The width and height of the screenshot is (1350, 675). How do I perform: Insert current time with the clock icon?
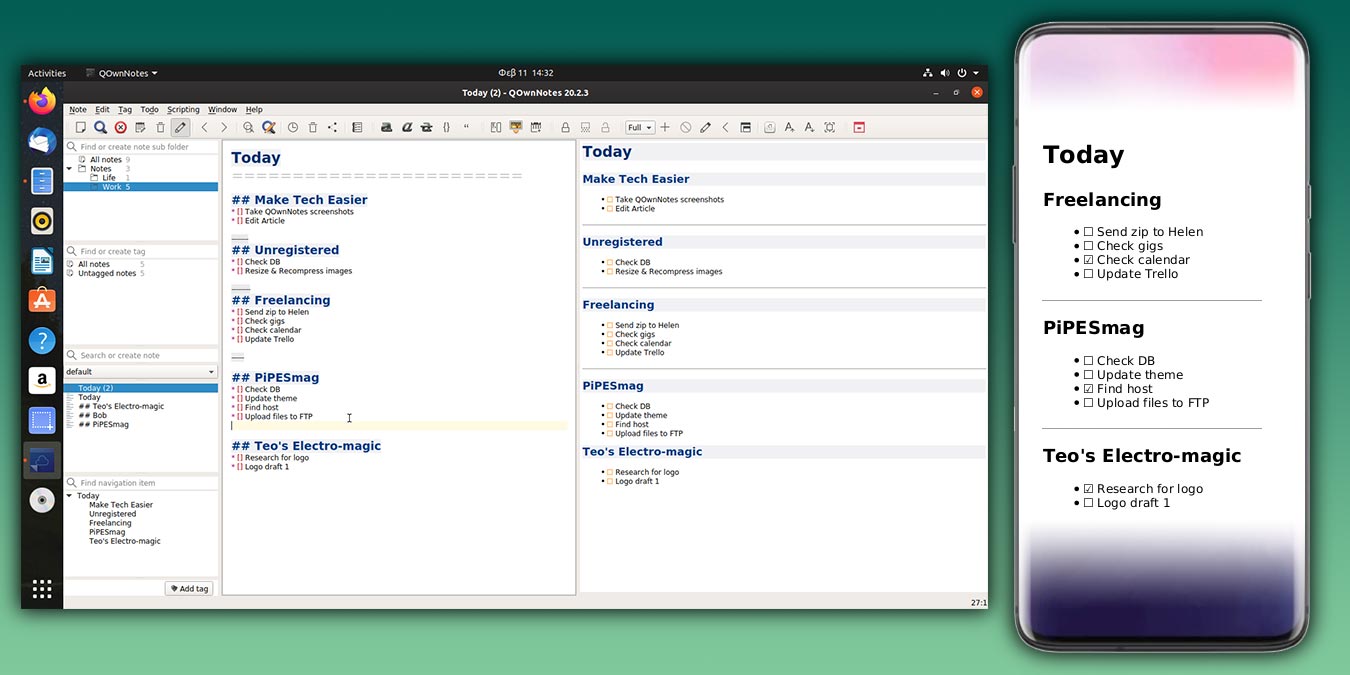pos(292,127)
